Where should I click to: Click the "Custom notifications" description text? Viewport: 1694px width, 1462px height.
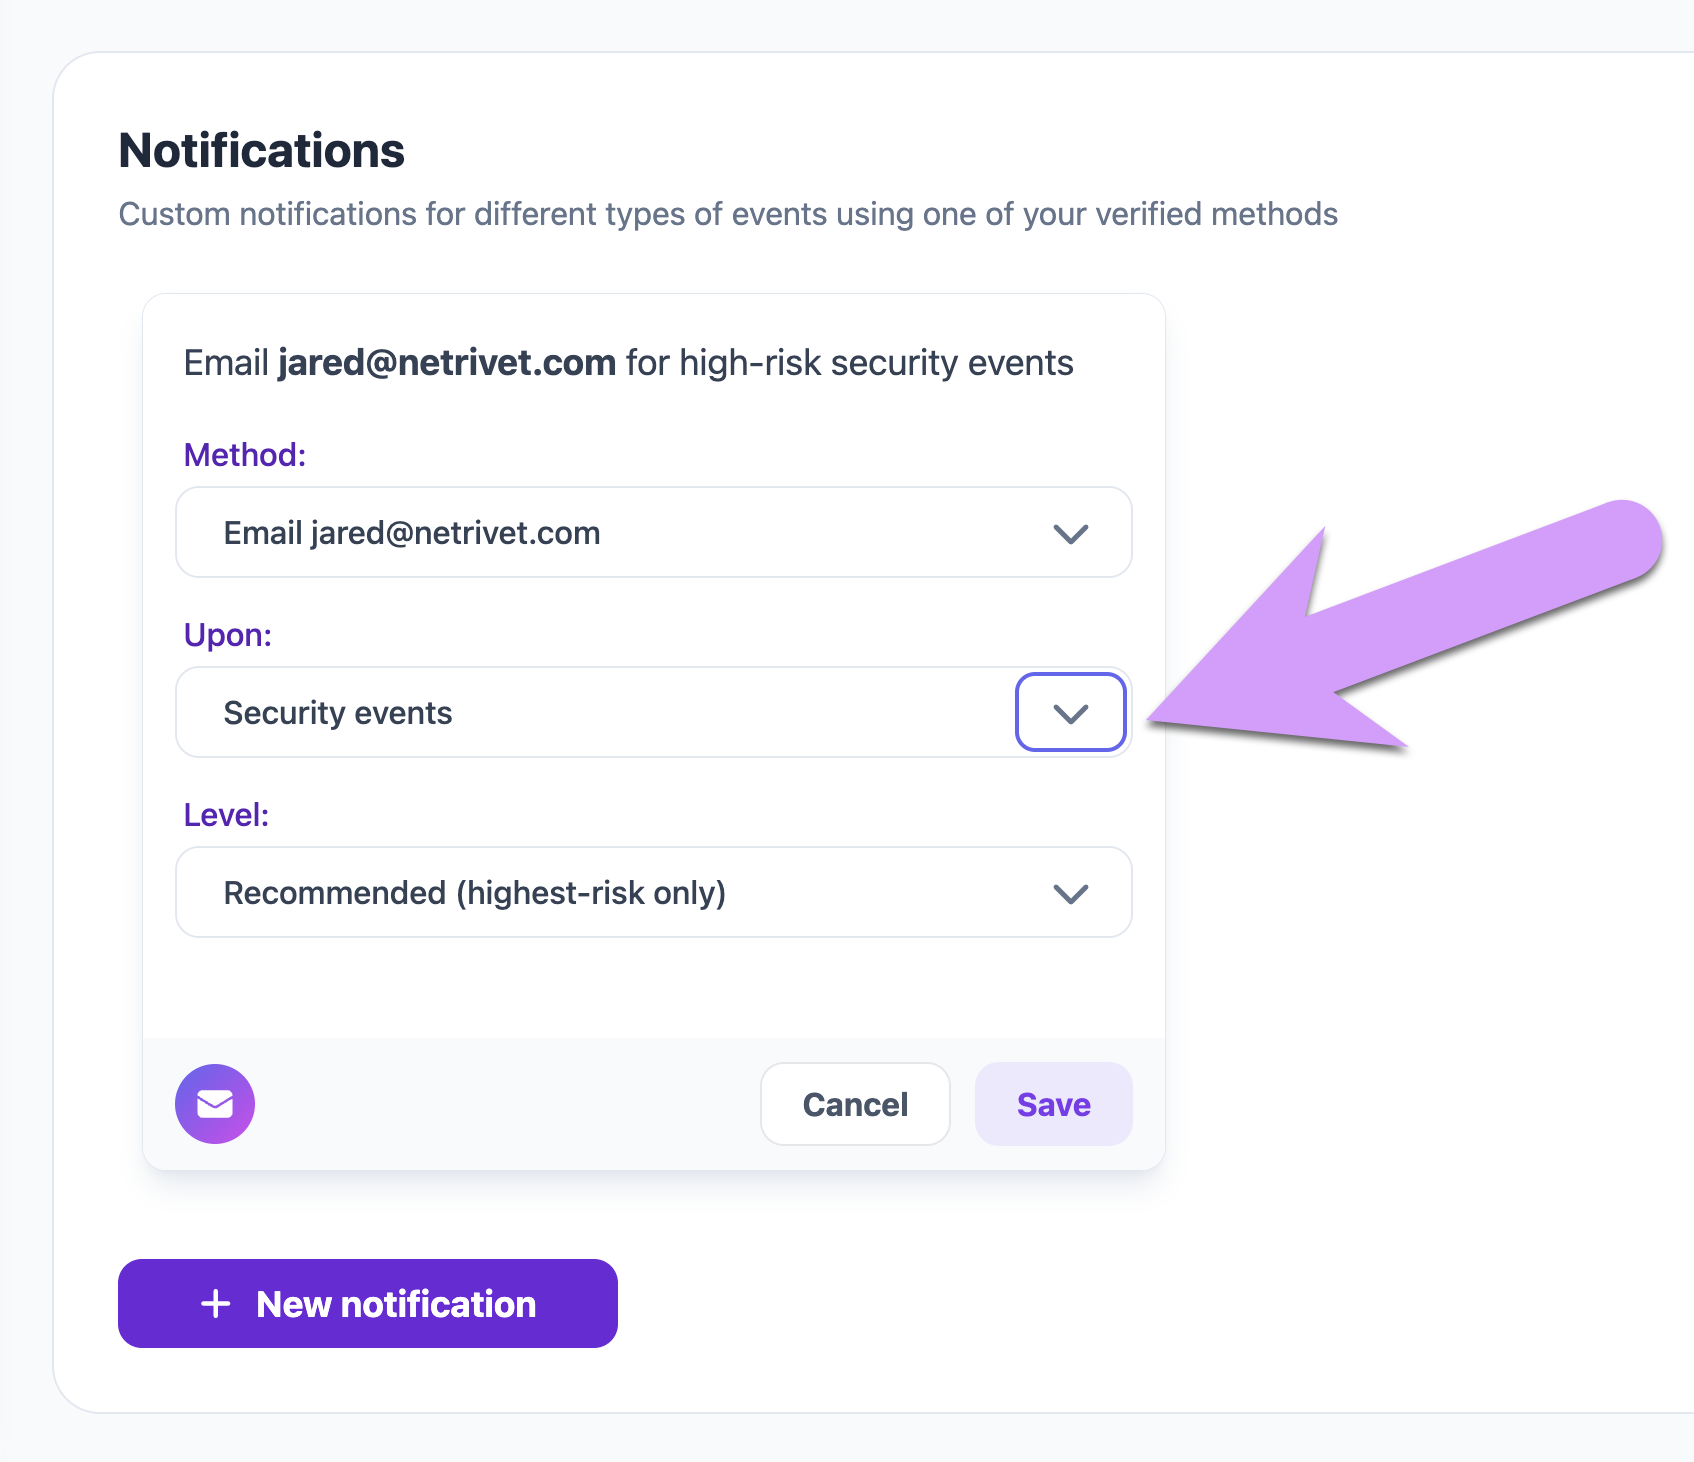coord(728,214)
